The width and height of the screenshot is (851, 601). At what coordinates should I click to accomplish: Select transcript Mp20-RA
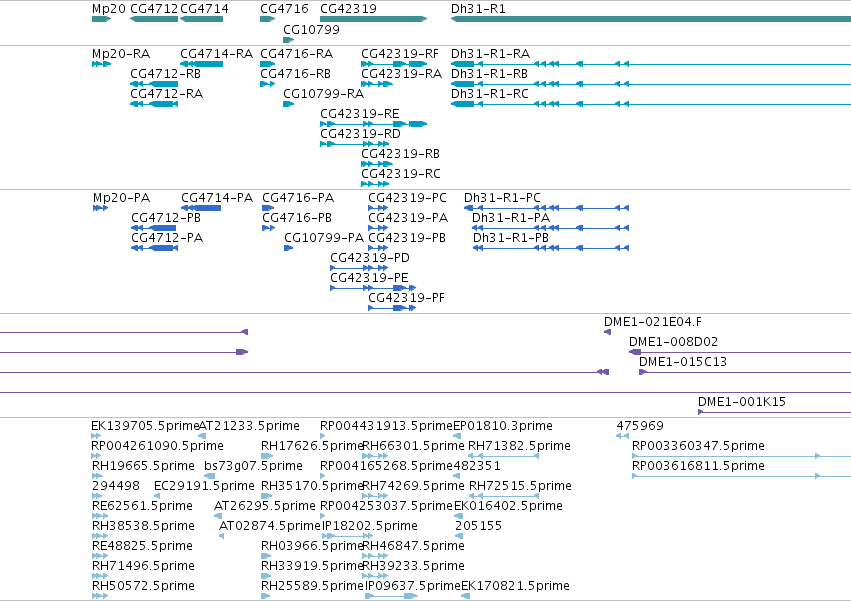[x=121, y=54]
